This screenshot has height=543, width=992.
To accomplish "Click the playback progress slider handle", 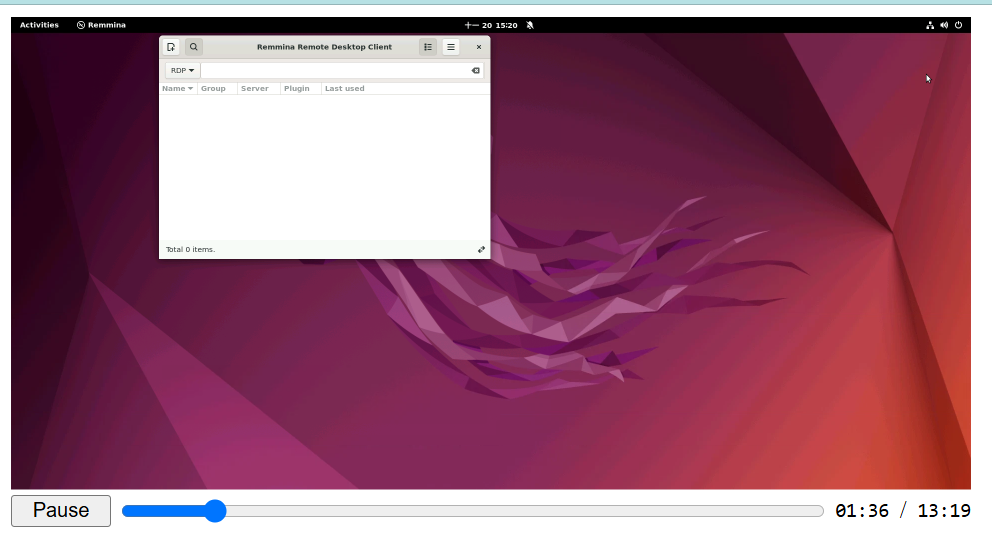I will click(215, 511).
